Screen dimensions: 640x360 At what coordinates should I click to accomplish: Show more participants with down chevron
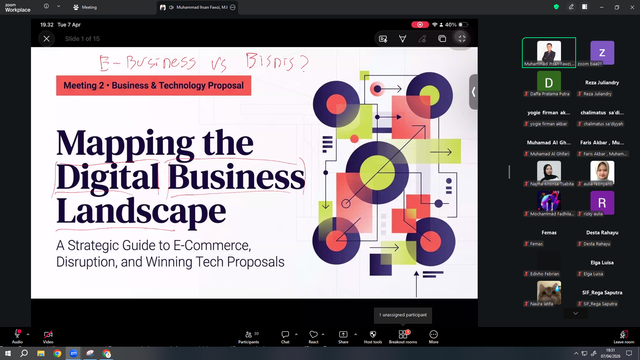(x=576, y=313)
